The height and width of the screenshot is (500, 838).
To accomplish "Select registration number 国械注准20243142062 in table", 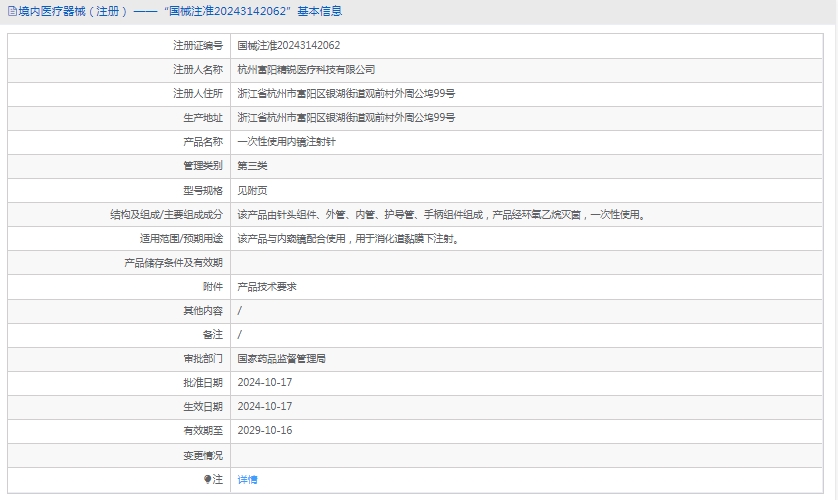I will 288,46.
